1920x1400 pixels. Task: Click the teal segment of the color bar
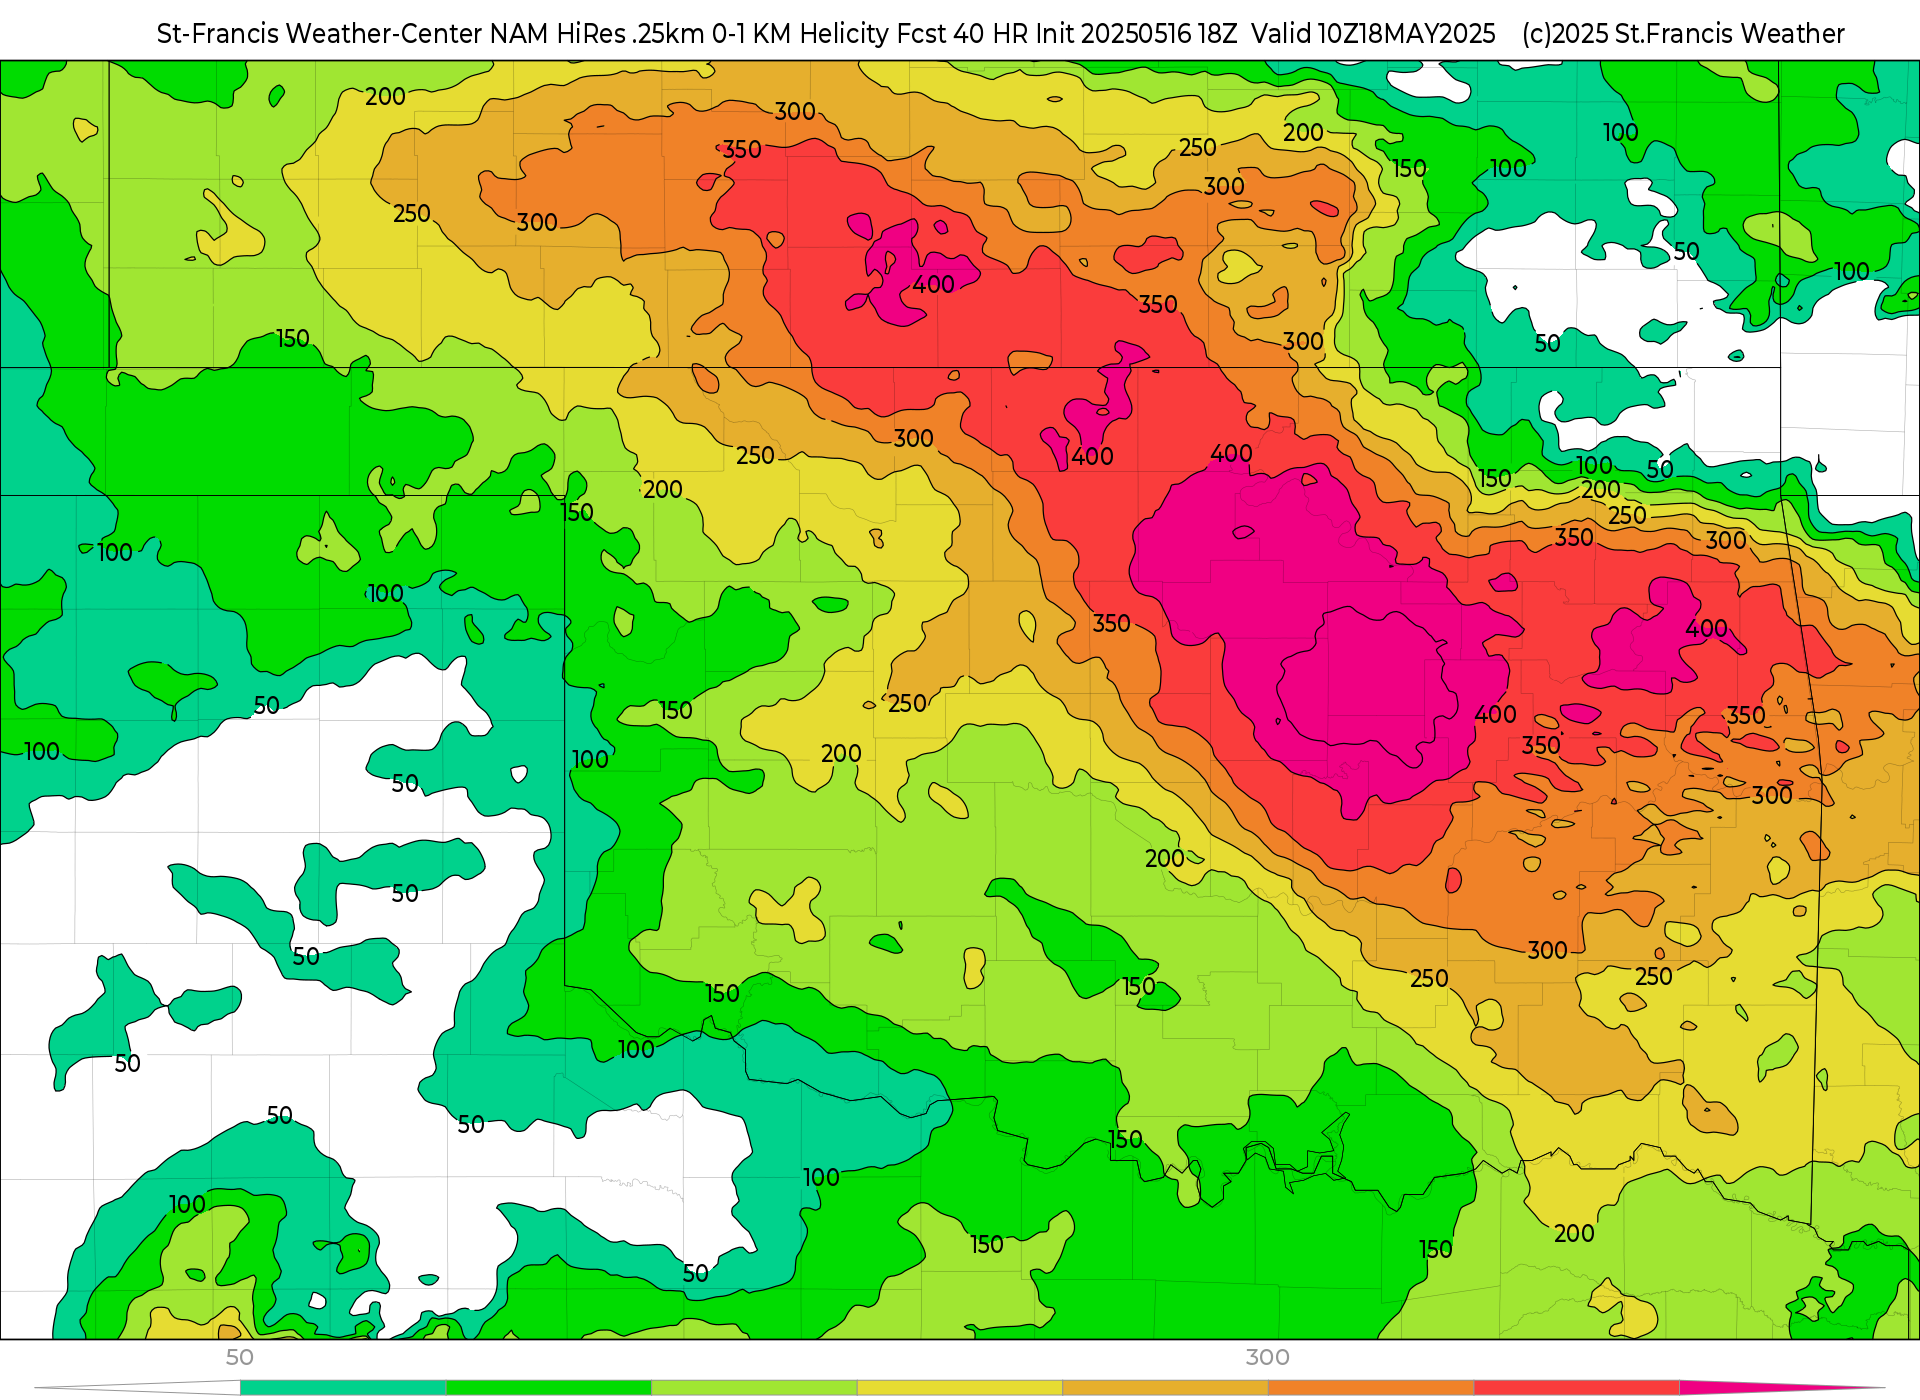tap(343, 1388)
